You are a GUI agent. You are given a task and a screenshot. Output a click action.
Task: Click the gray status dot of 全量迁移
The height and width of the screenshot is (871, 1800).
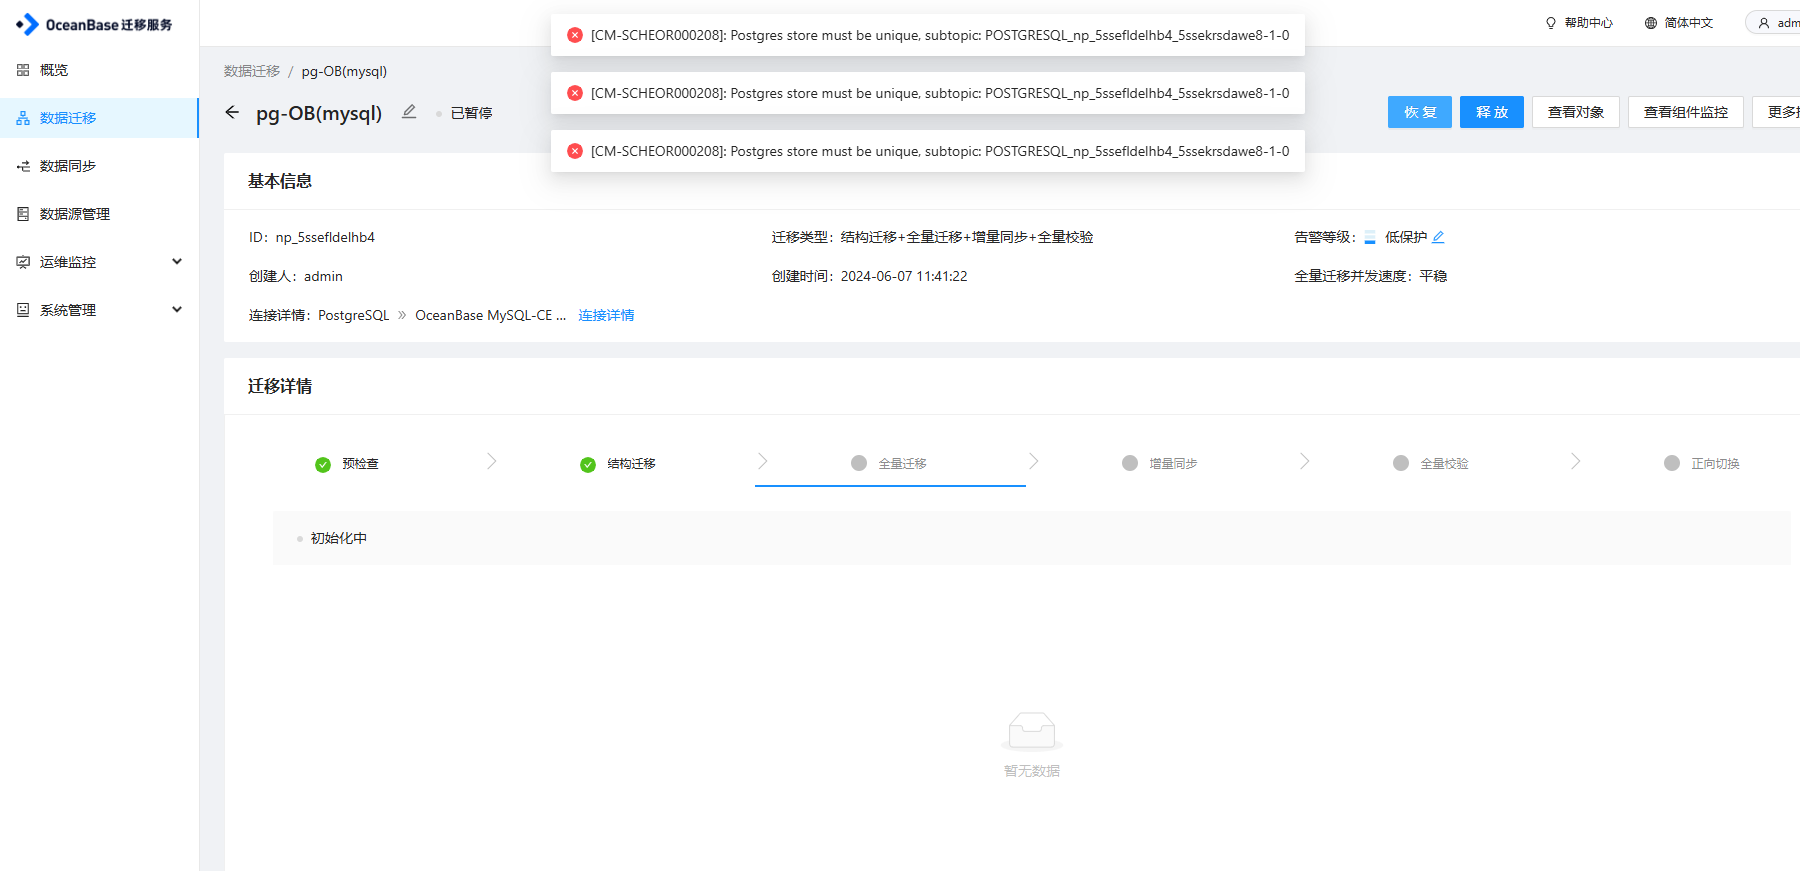click(859, 463)
